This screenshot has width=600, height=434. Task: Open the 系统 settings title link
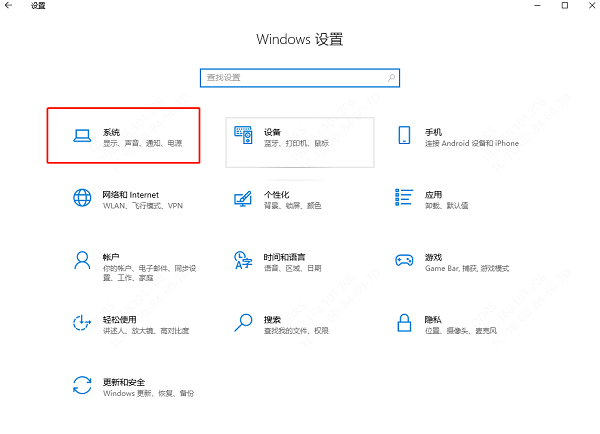111,131
